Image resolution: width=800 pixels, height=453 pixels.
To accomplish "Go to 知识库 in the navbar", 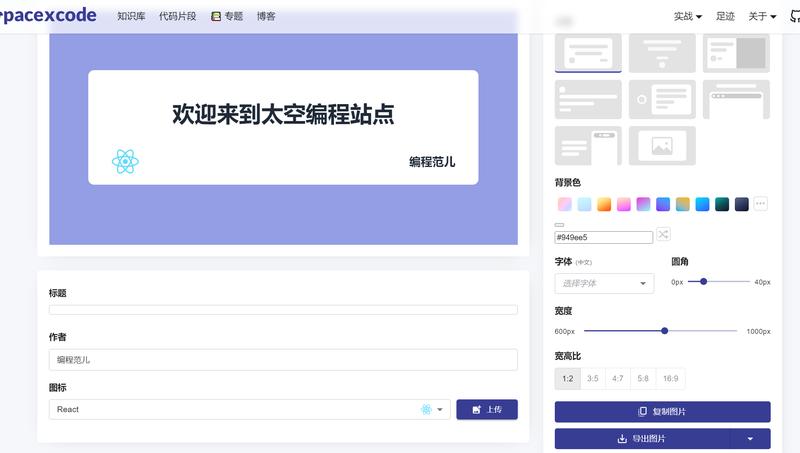I will pyautogui.click(x=131, y=16).
